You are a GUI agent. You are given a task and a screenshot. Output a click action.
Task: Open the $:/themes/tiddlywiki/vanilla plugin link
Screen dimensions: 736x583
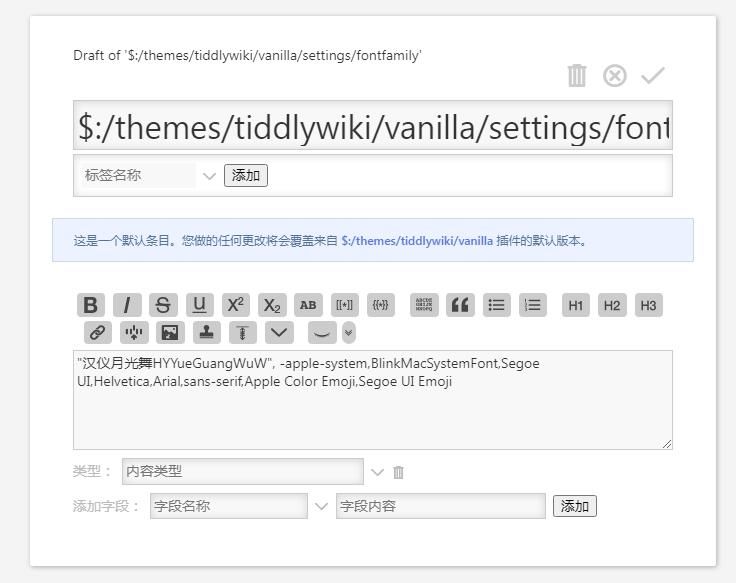click(417, 241)
